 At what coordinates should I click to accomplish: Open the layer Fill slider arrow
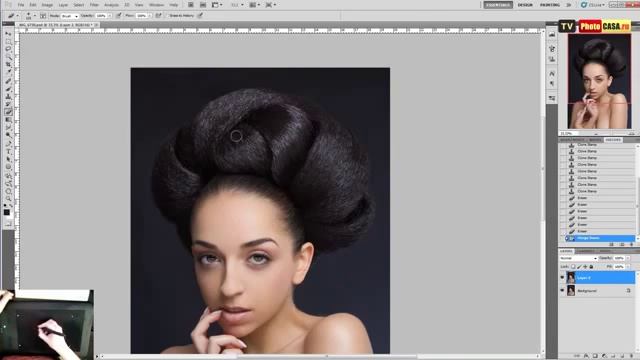tap(628, 267)
